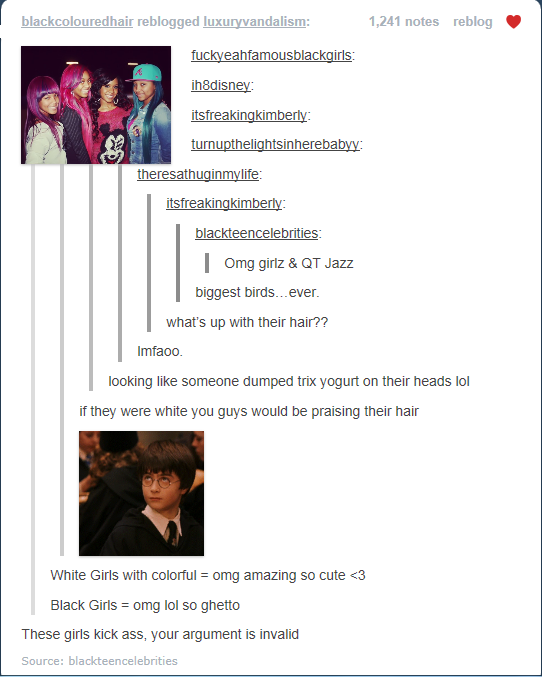Click first itsfreakingkimberly link beside photo
Image resolution: width=542 pixels, height=678 pixels.
(249, 115)
